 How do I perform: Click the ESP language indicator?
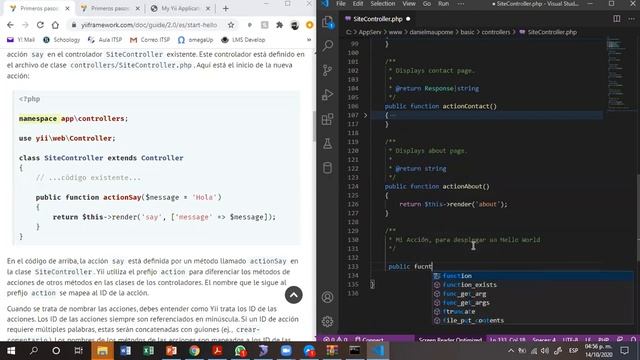tap(573, 351)
